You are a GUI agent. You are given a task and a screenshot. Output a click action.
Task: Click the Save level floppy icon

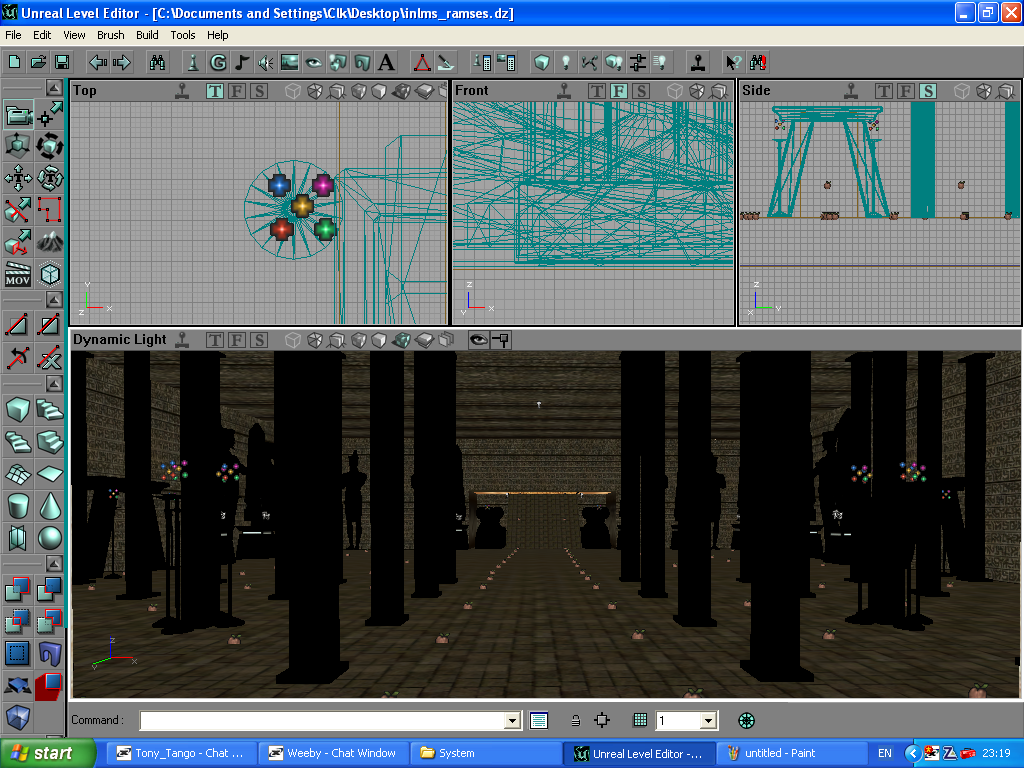pyautogui.click(x=62, y=62)
